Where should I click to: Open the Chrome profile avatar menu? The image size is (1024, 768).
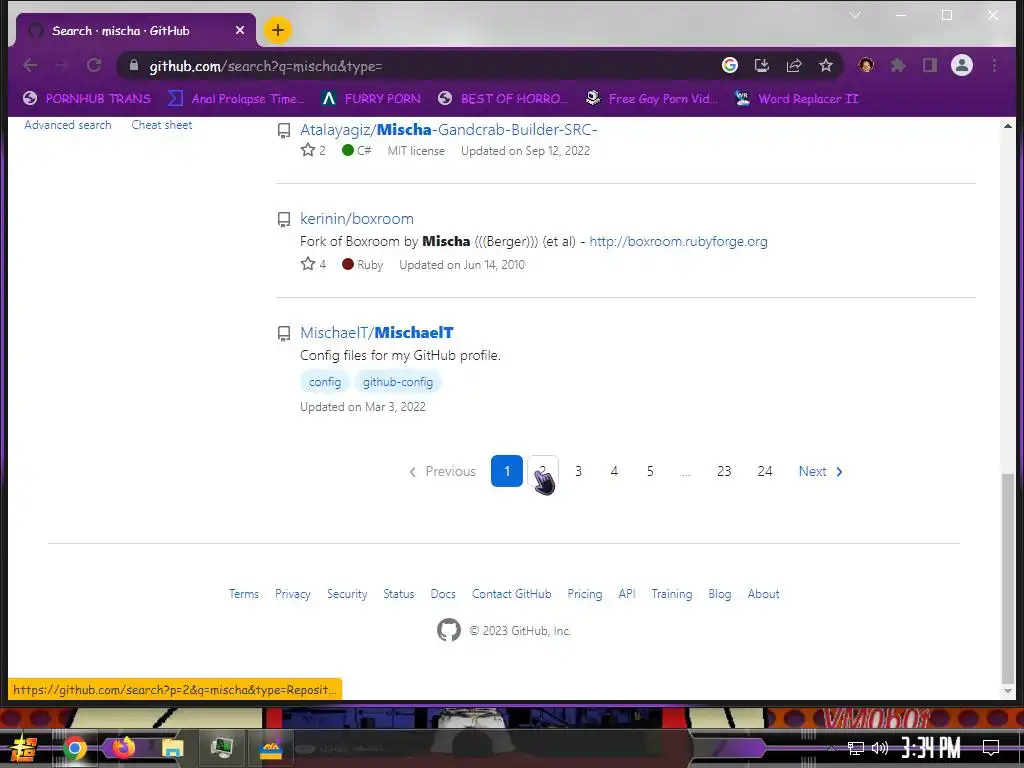tap(961, 65)
